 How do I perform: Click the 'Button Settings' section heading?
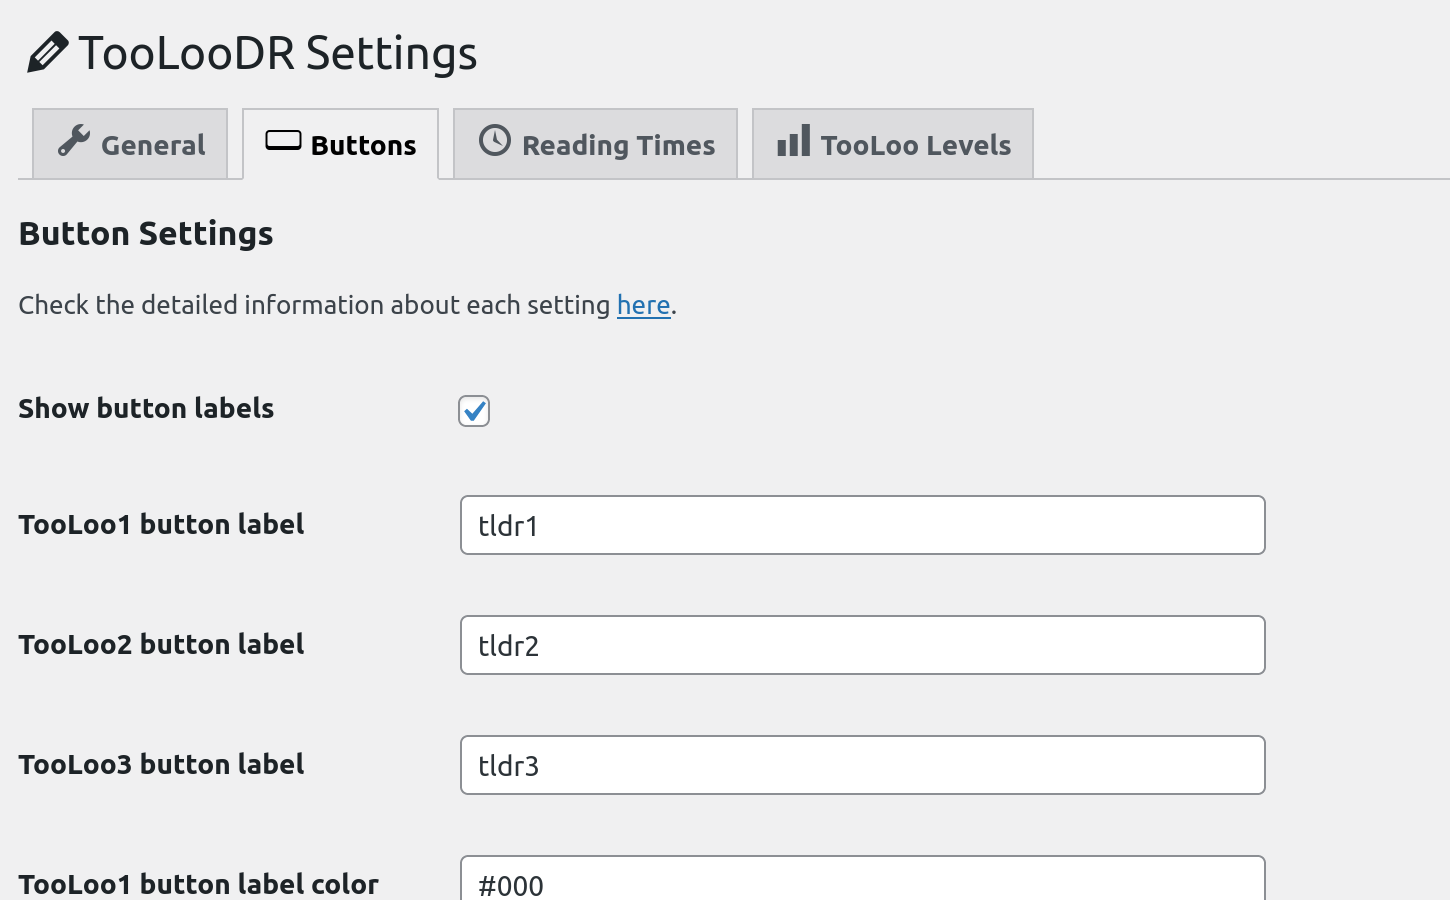[x=146, y=233]
